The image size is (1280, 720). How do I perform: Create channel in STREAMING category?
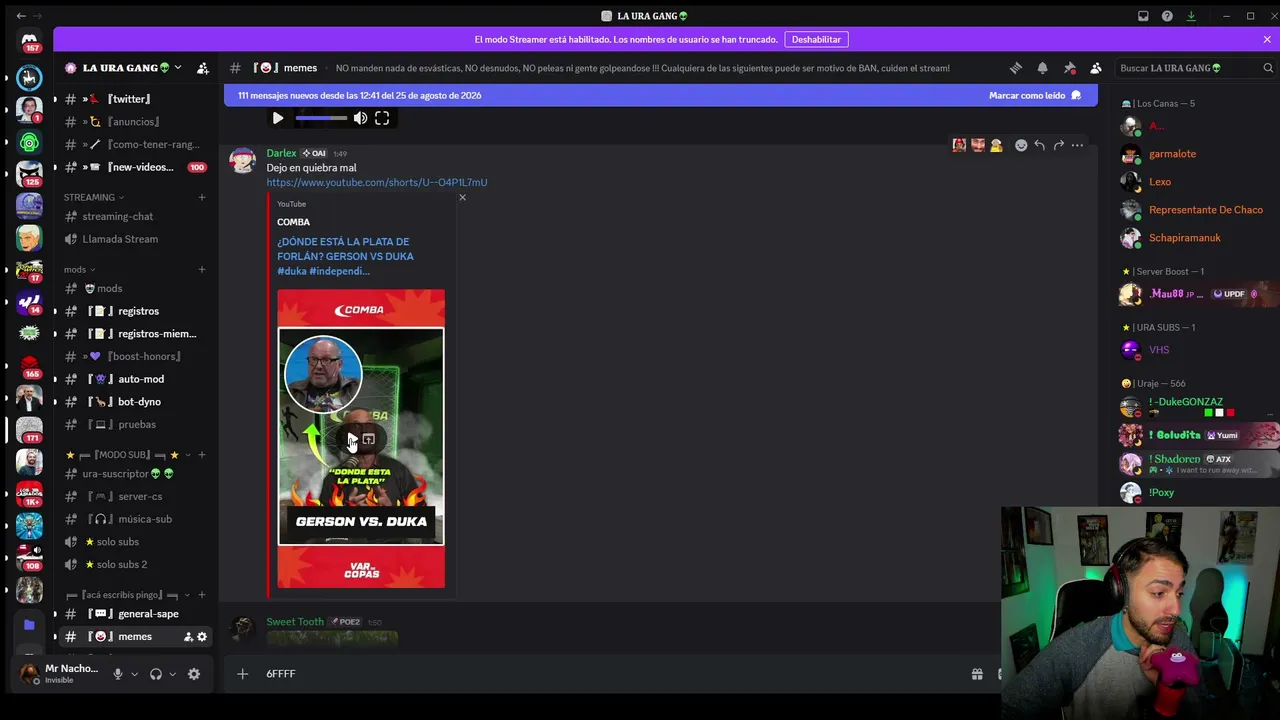pos(202,197)
